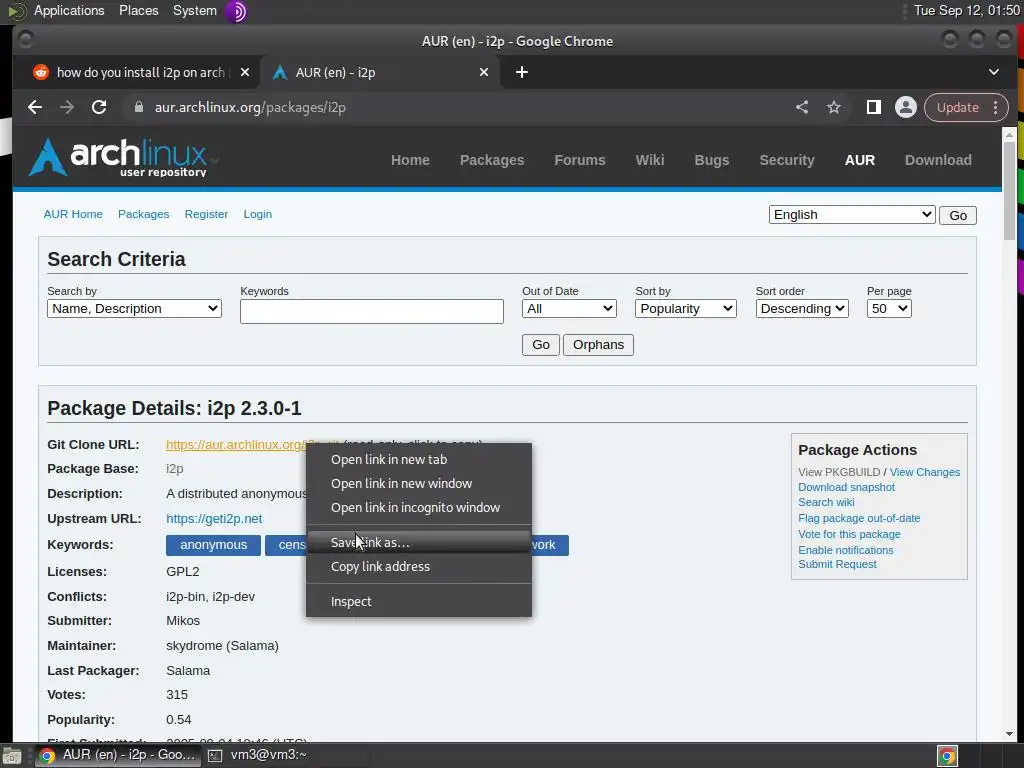Open the Download nav link
This screenshot has width=1024, height=768.
(938, 160)
